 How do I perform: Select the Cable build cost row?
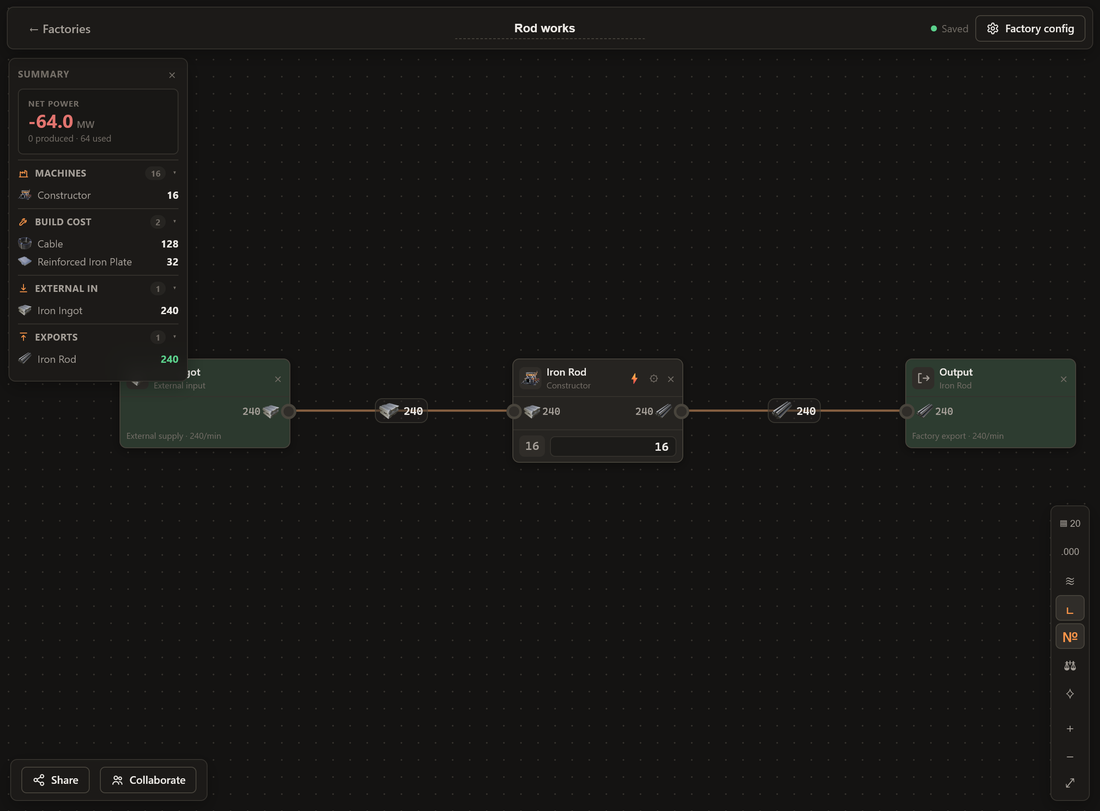click(98, 243)
